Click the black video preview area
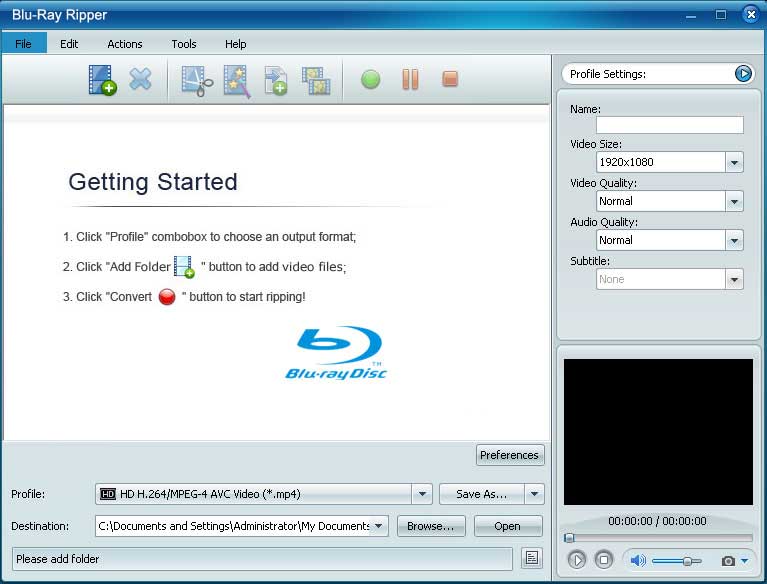This screenshot has width=767, height=584. [658, 432]
